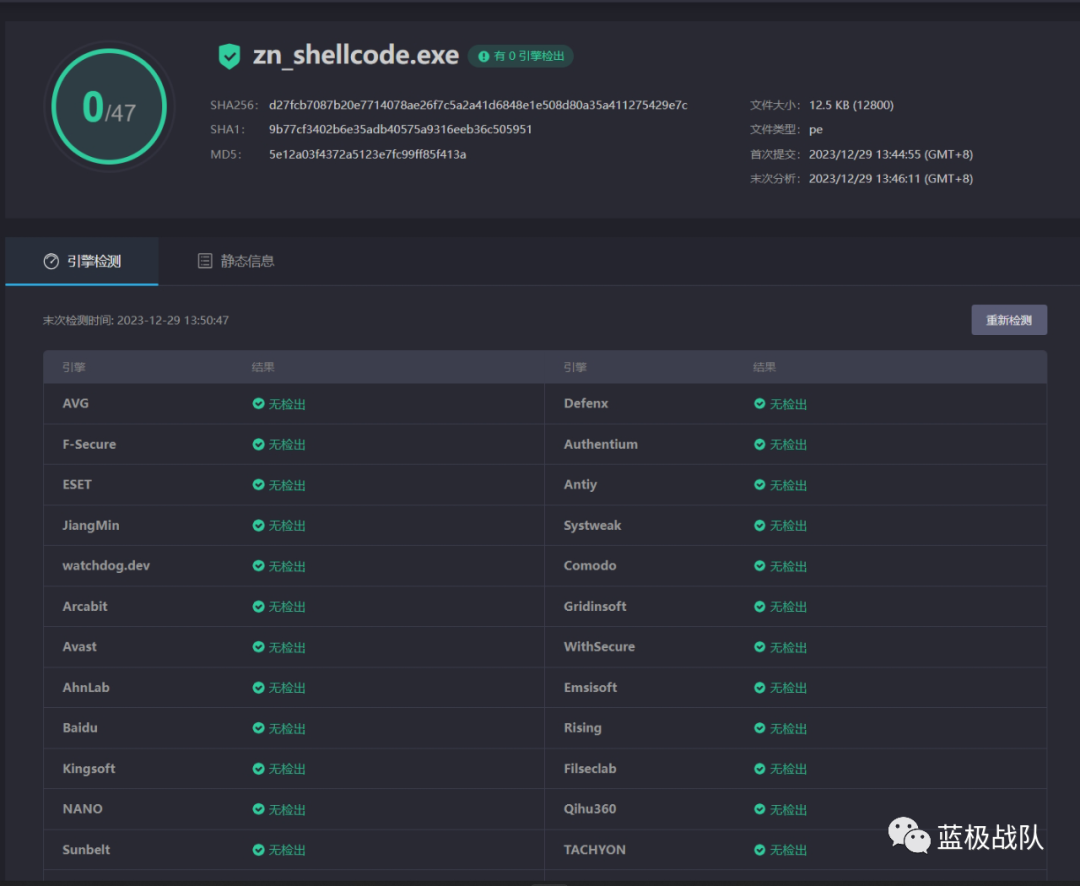This screenshot has height=886, width=1080.
Task: Select the F-Secure engine name
Action: tap(90, 444)
